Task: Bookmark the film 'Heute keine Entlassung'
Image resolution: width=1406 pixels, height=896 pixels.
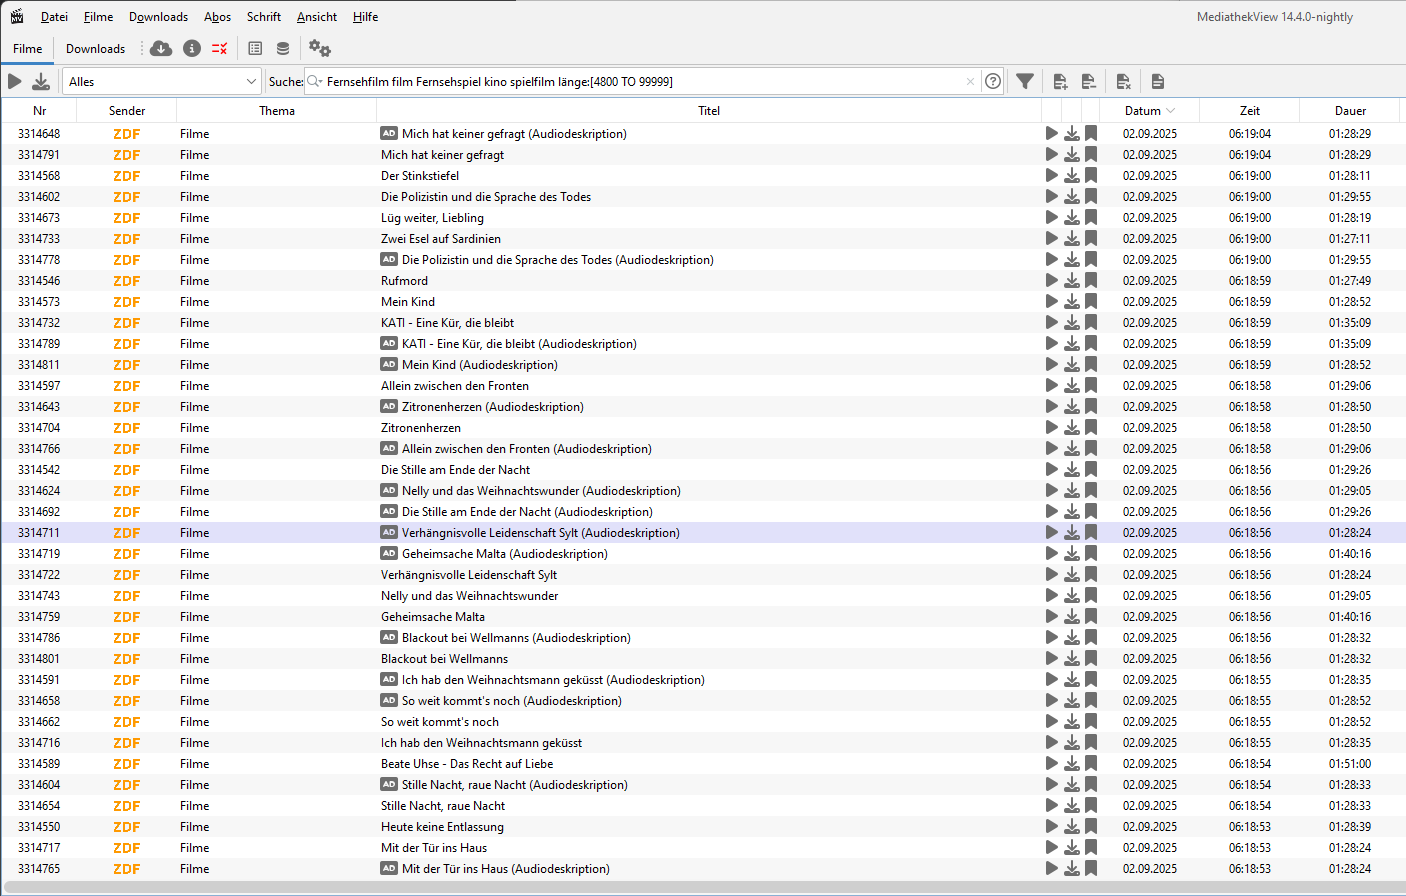Action: click(1091, 826)
